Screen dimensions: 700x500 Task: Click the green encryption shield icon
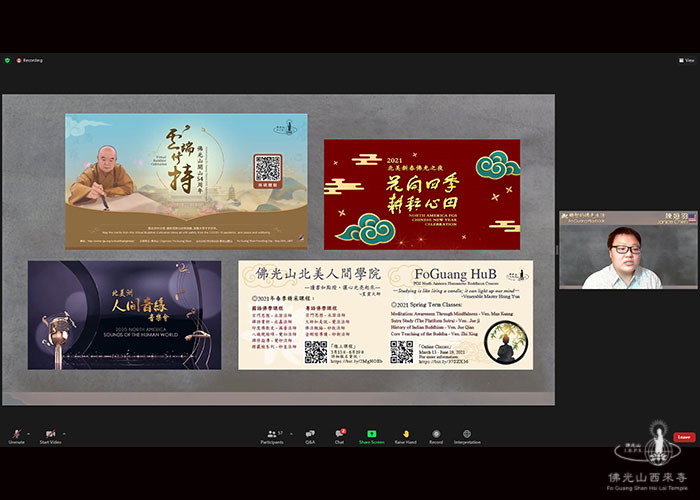(7, 60)
